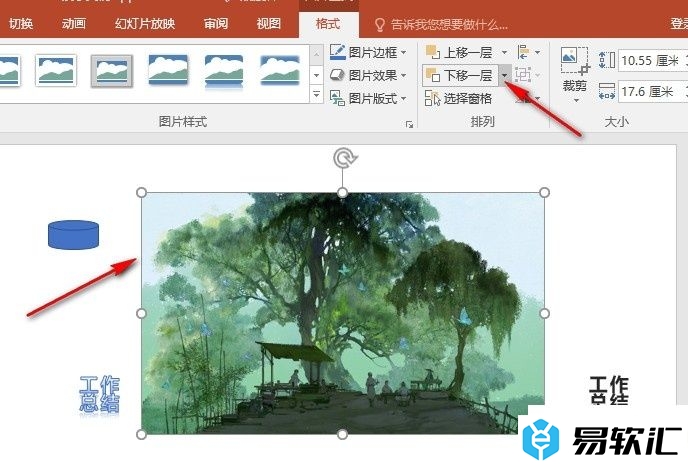This screenshot has height=465, width=688.
Task: Expand the 裁剪 dropdown arrow
Action: [x=577, y=101]
